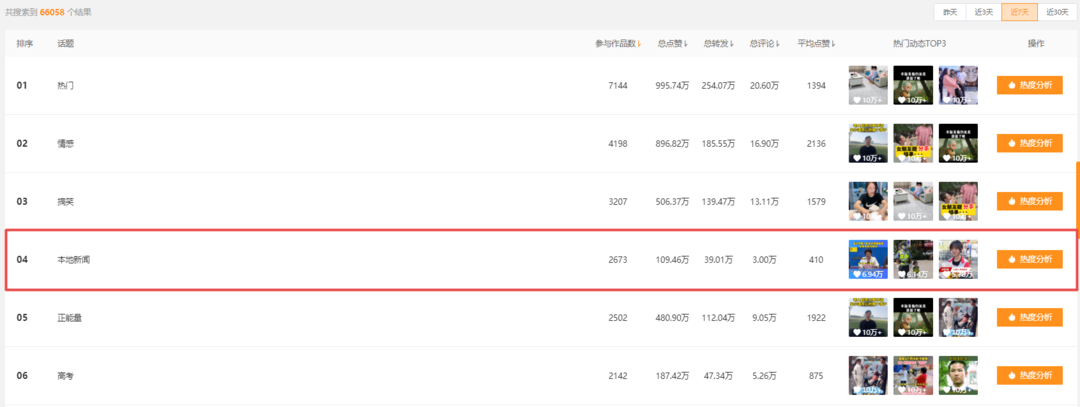The image size is (1080, 407).
Task: Open the 搞笑 topic link
Action: [65, 202]
